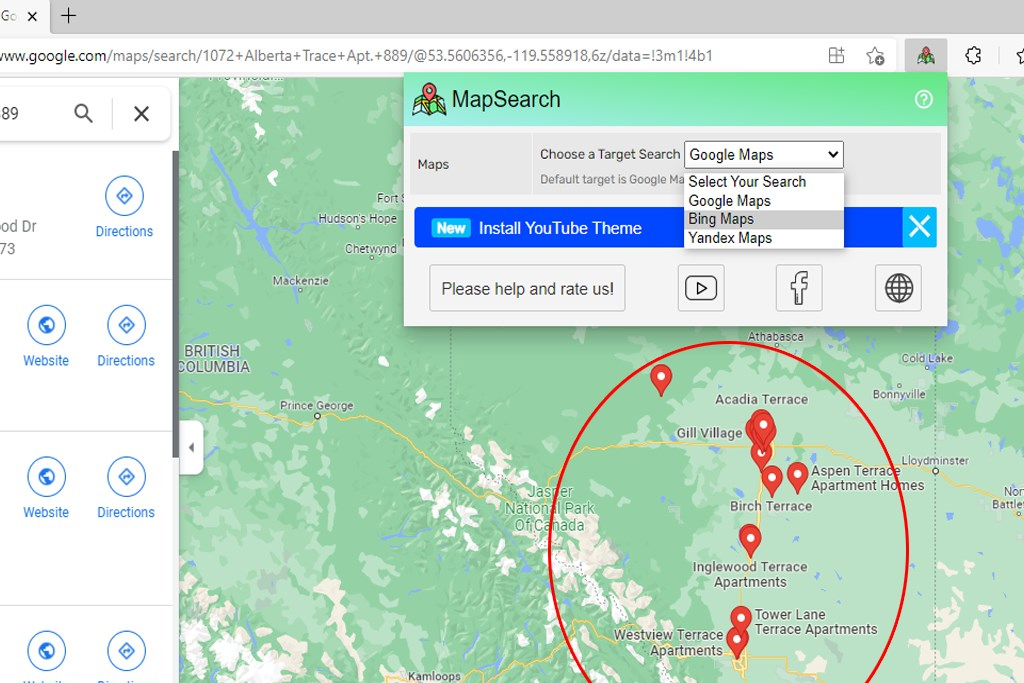This screenshot has height=683, width=1024.
Task: Open the MapSearch extension icon in toolbar
Action: [x=925, y=56]
